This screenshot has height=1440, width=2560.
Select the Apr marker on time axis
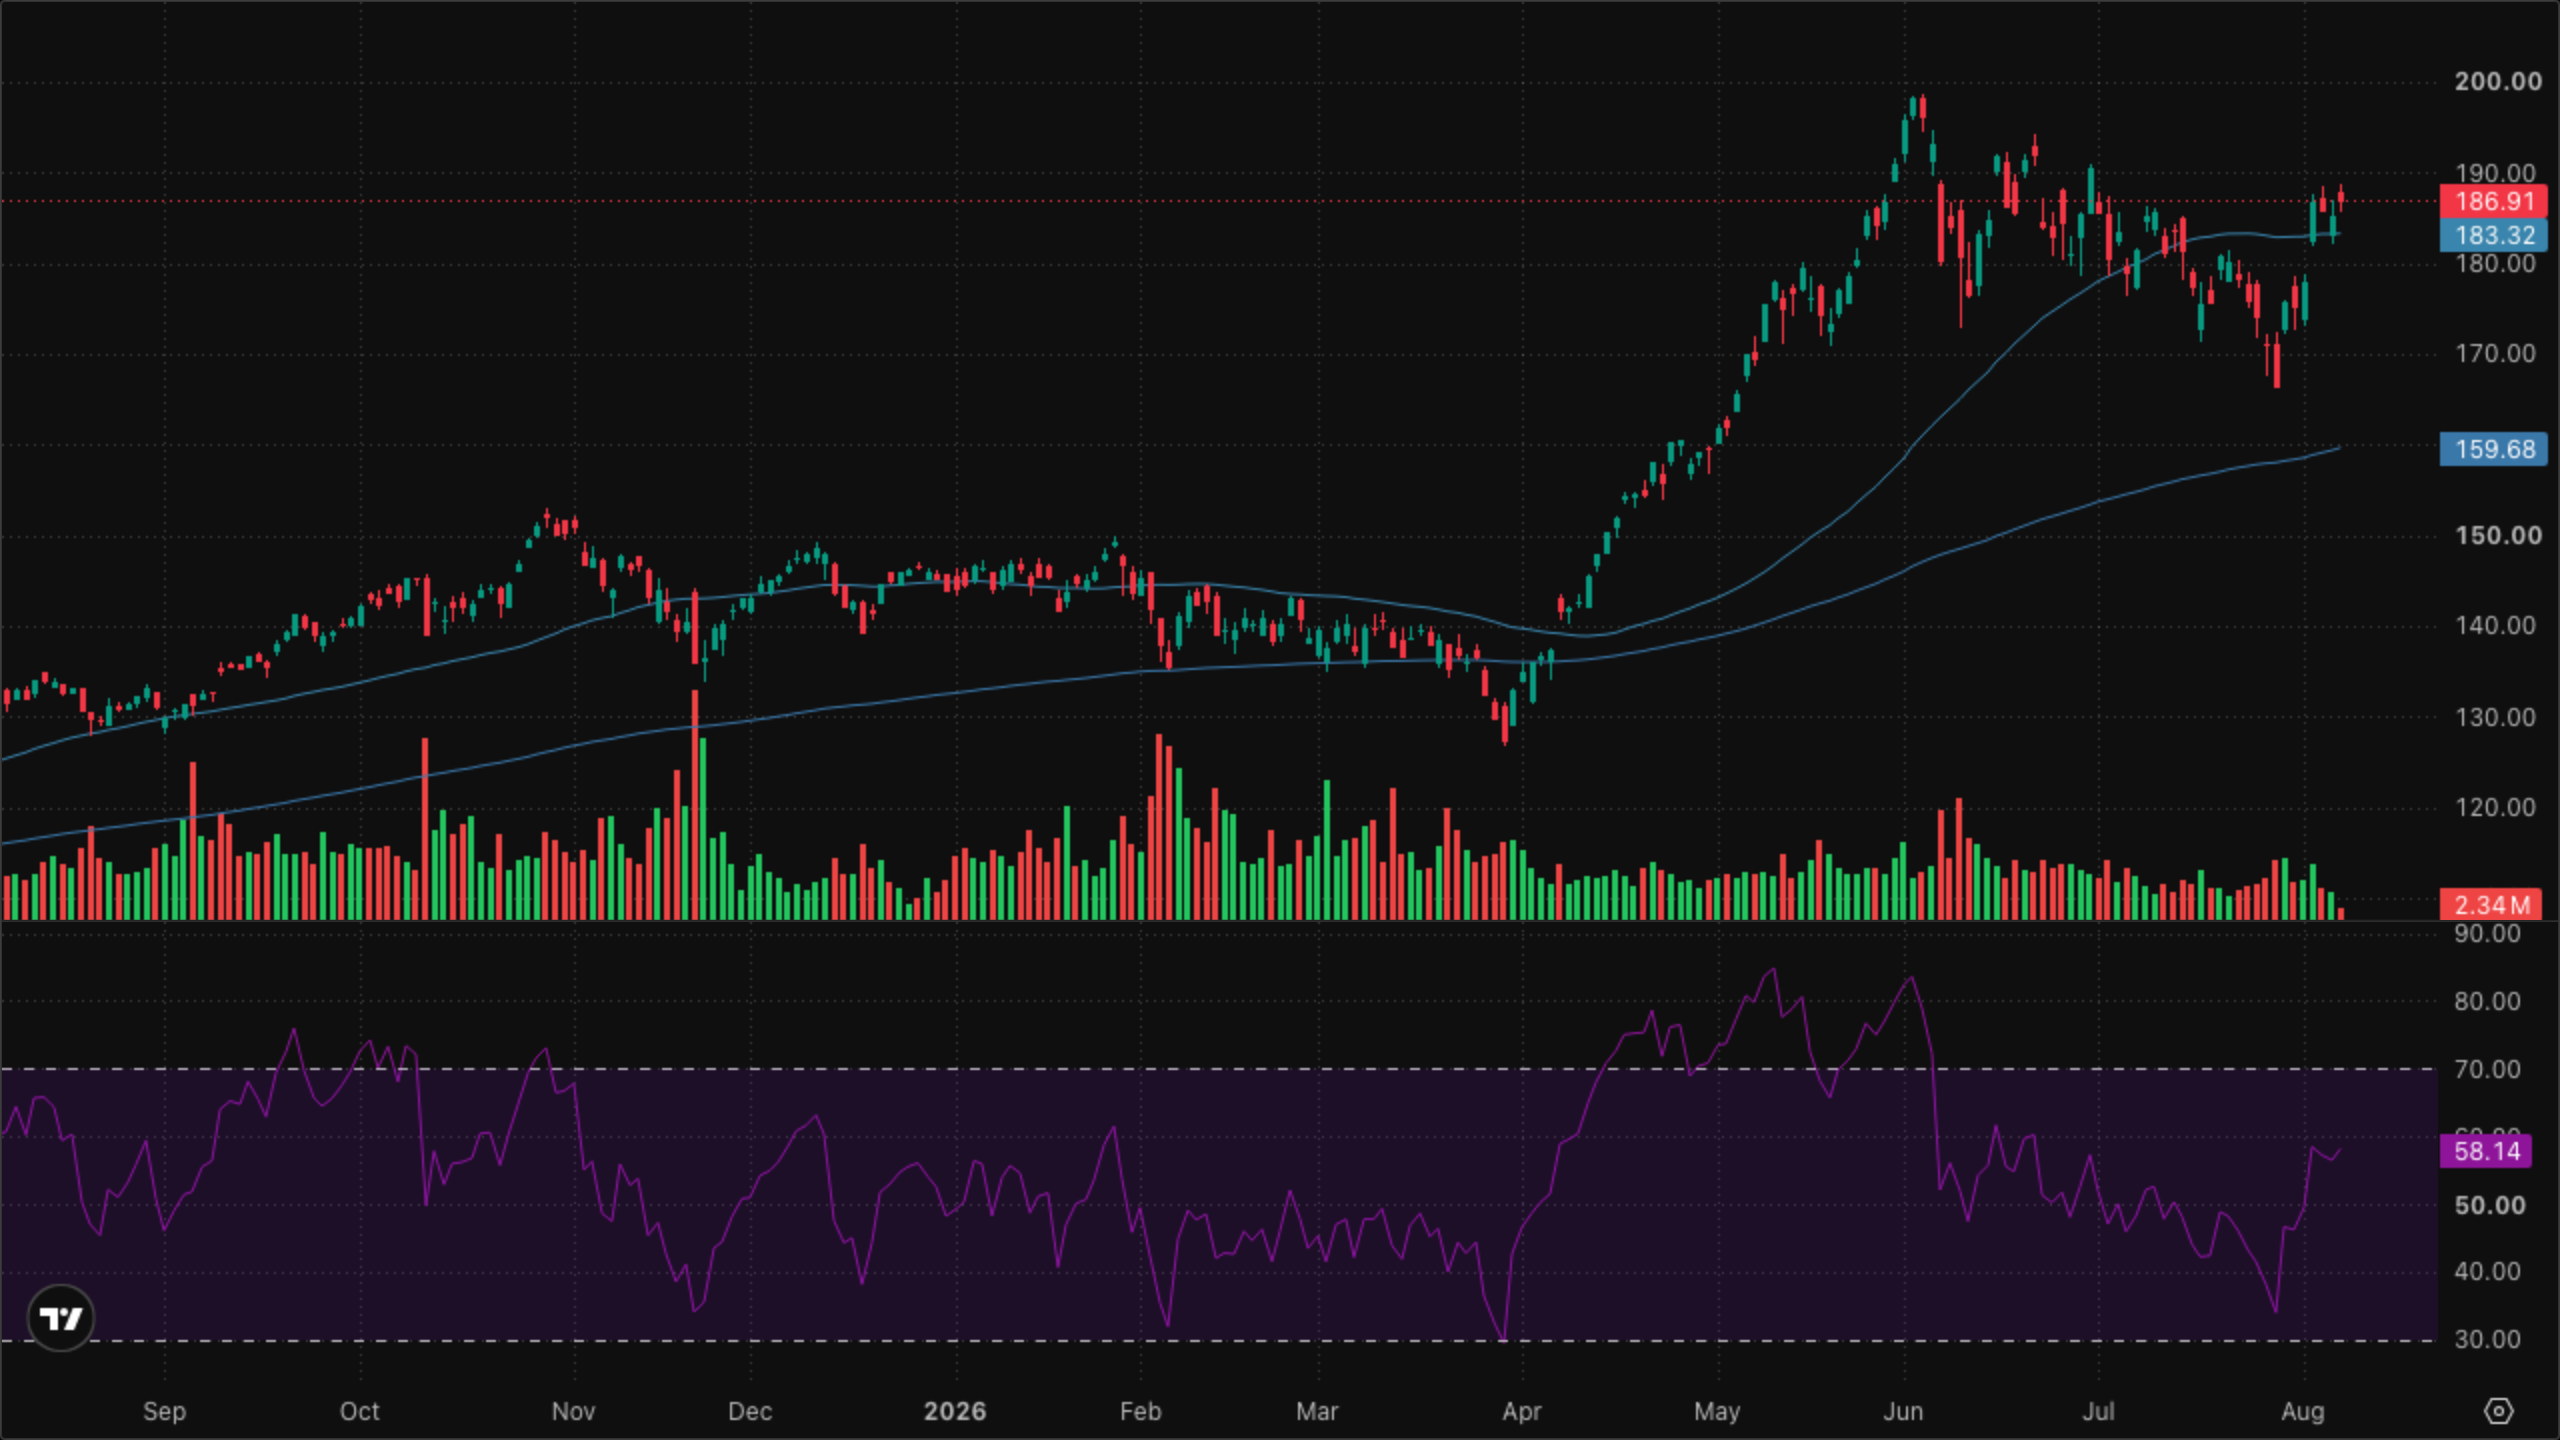click(x=1521, y=1411)
